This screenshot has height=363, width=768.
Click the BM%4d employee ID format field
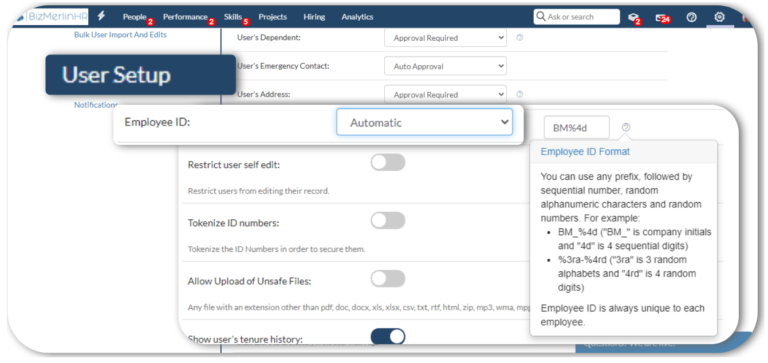click(576, 128)
